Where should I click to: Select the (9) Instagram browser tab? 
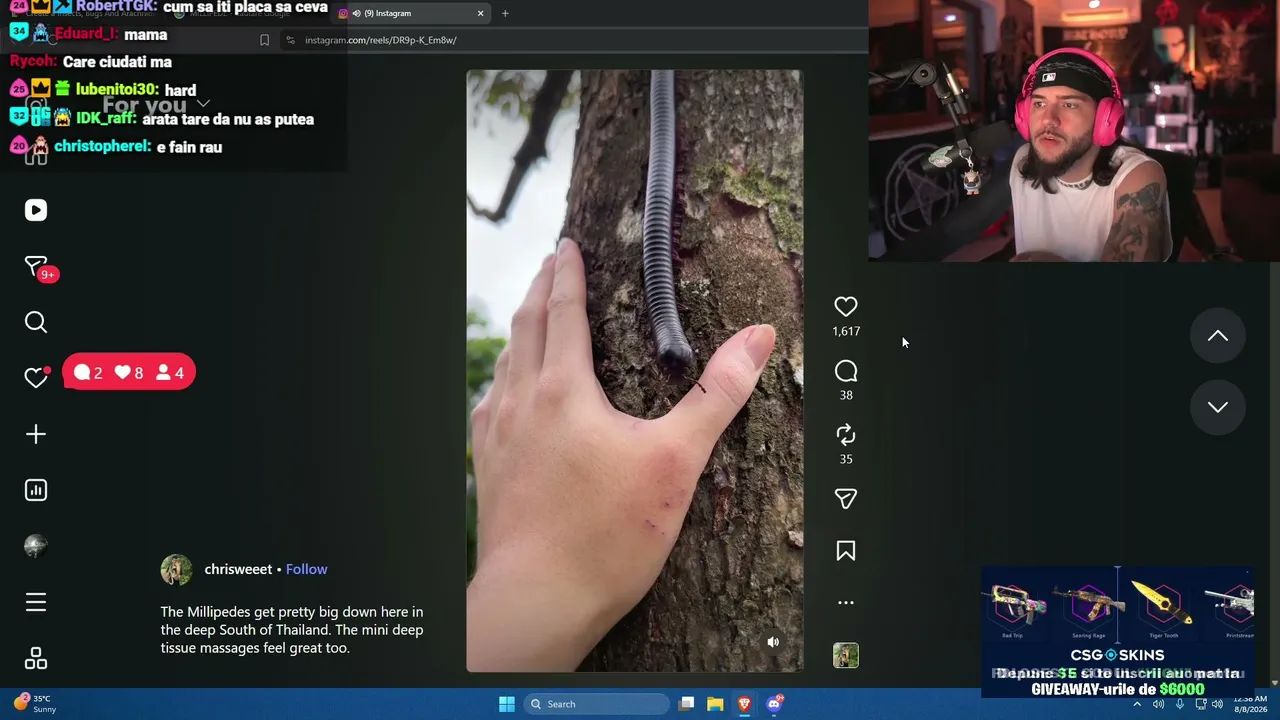tap(412, 14)
